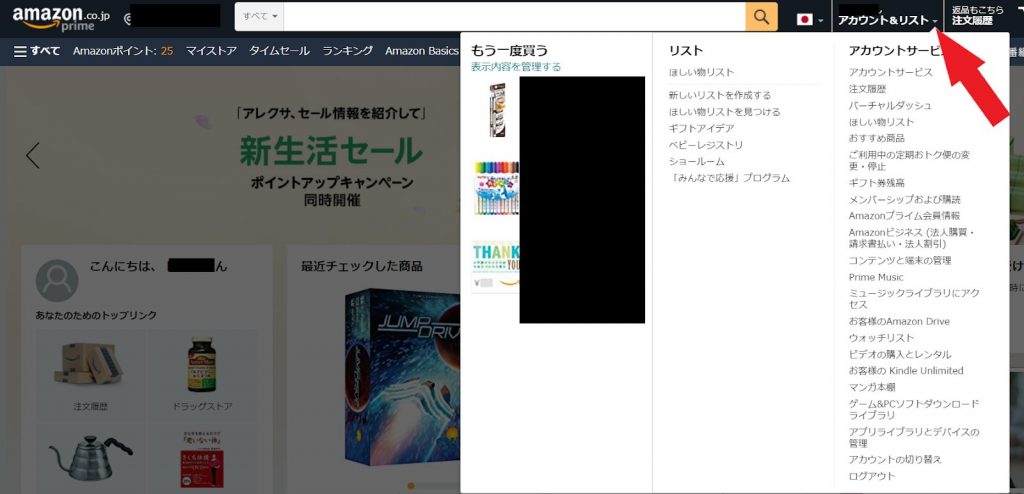Screen dimensions: 1024x494
Task: Click ログアウト to sign out
Action: pos(872,476)
